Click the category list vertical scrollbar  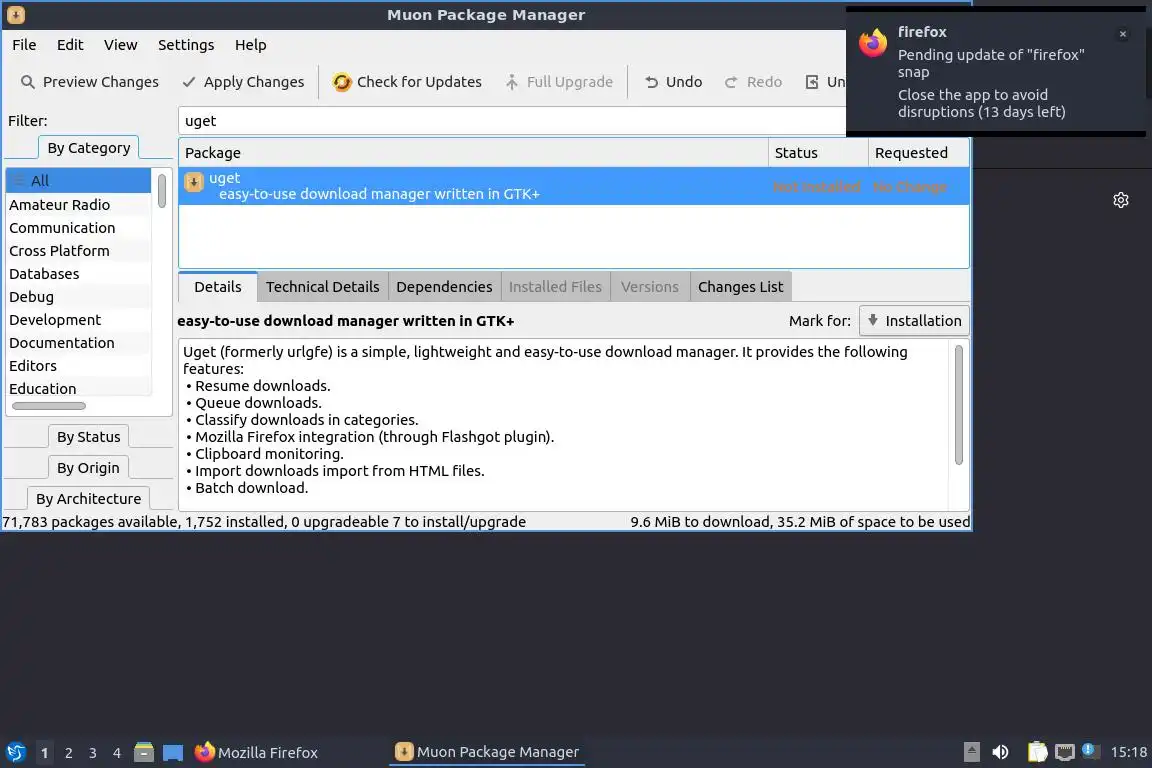click(x=162, y=191)
